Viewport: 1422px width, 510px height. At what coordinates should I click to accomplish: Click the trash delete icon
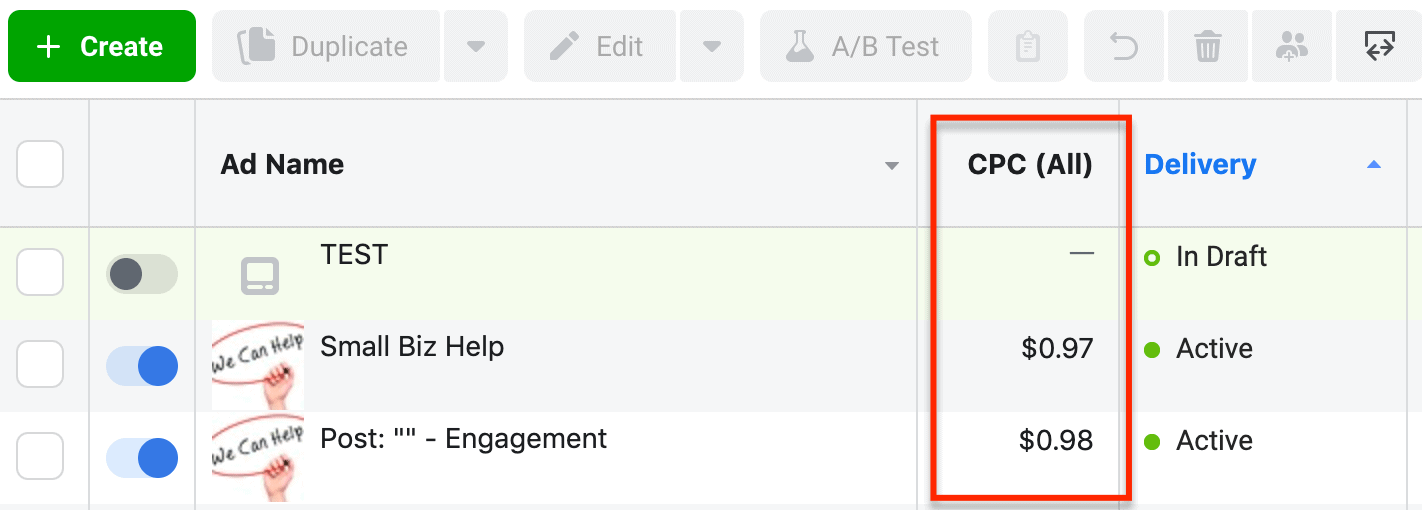(1208, 46)
